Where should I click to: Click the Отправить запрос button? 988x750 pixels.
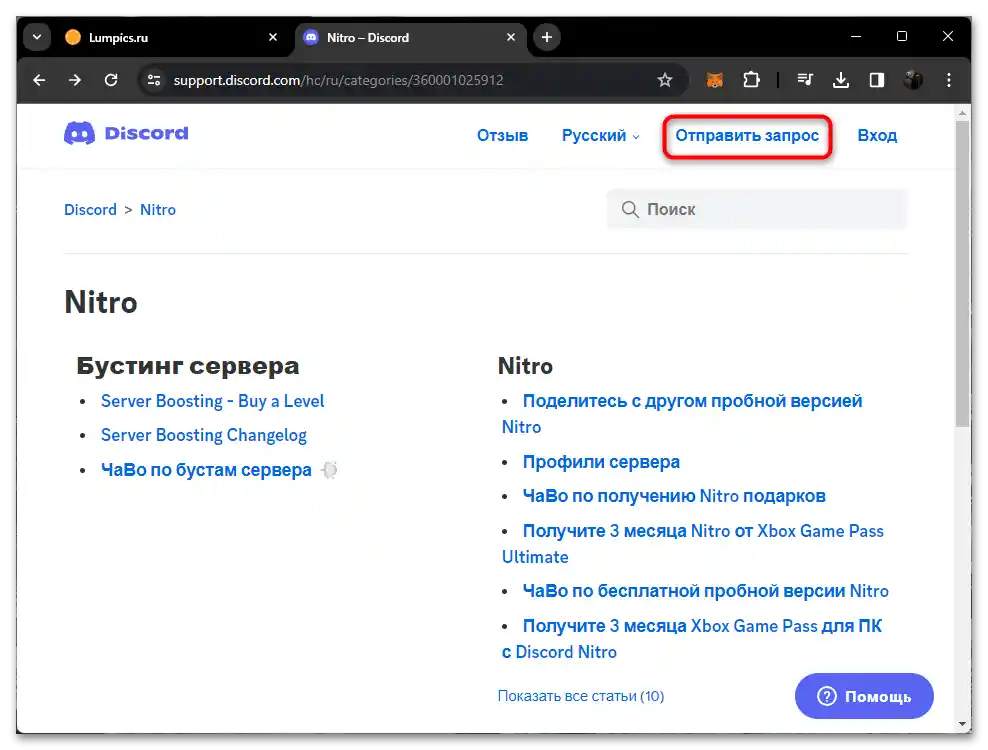point(747,135)
